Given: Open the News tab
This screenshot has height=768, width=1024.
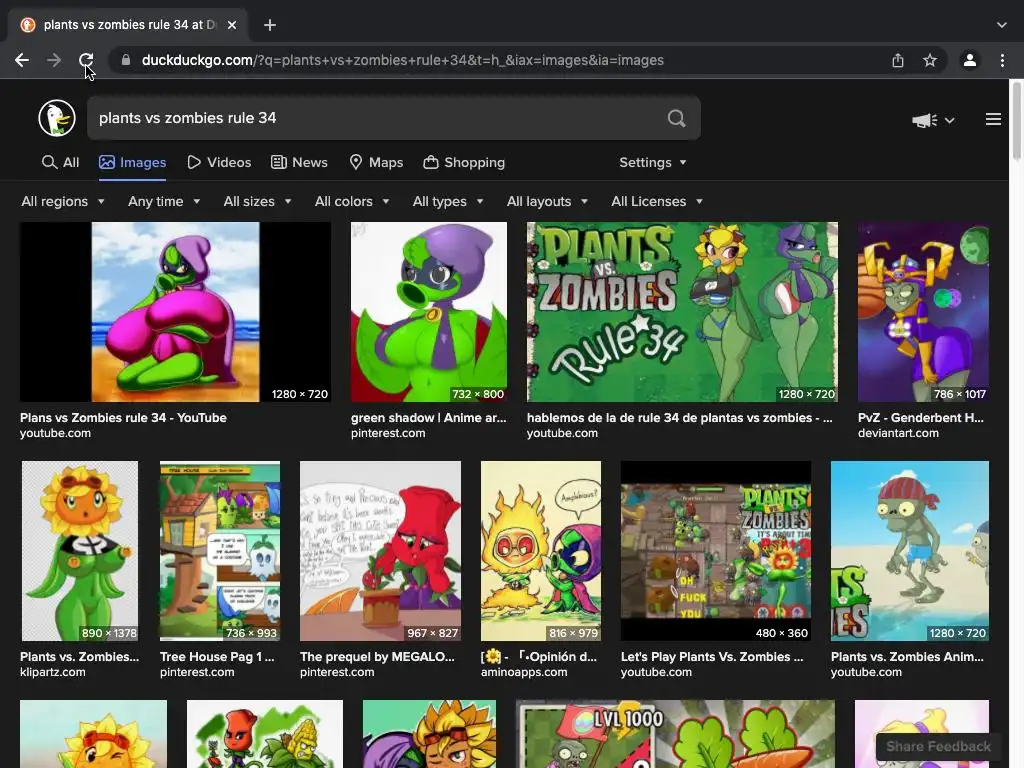Looking at the screenshot, I should pos(299,163).
